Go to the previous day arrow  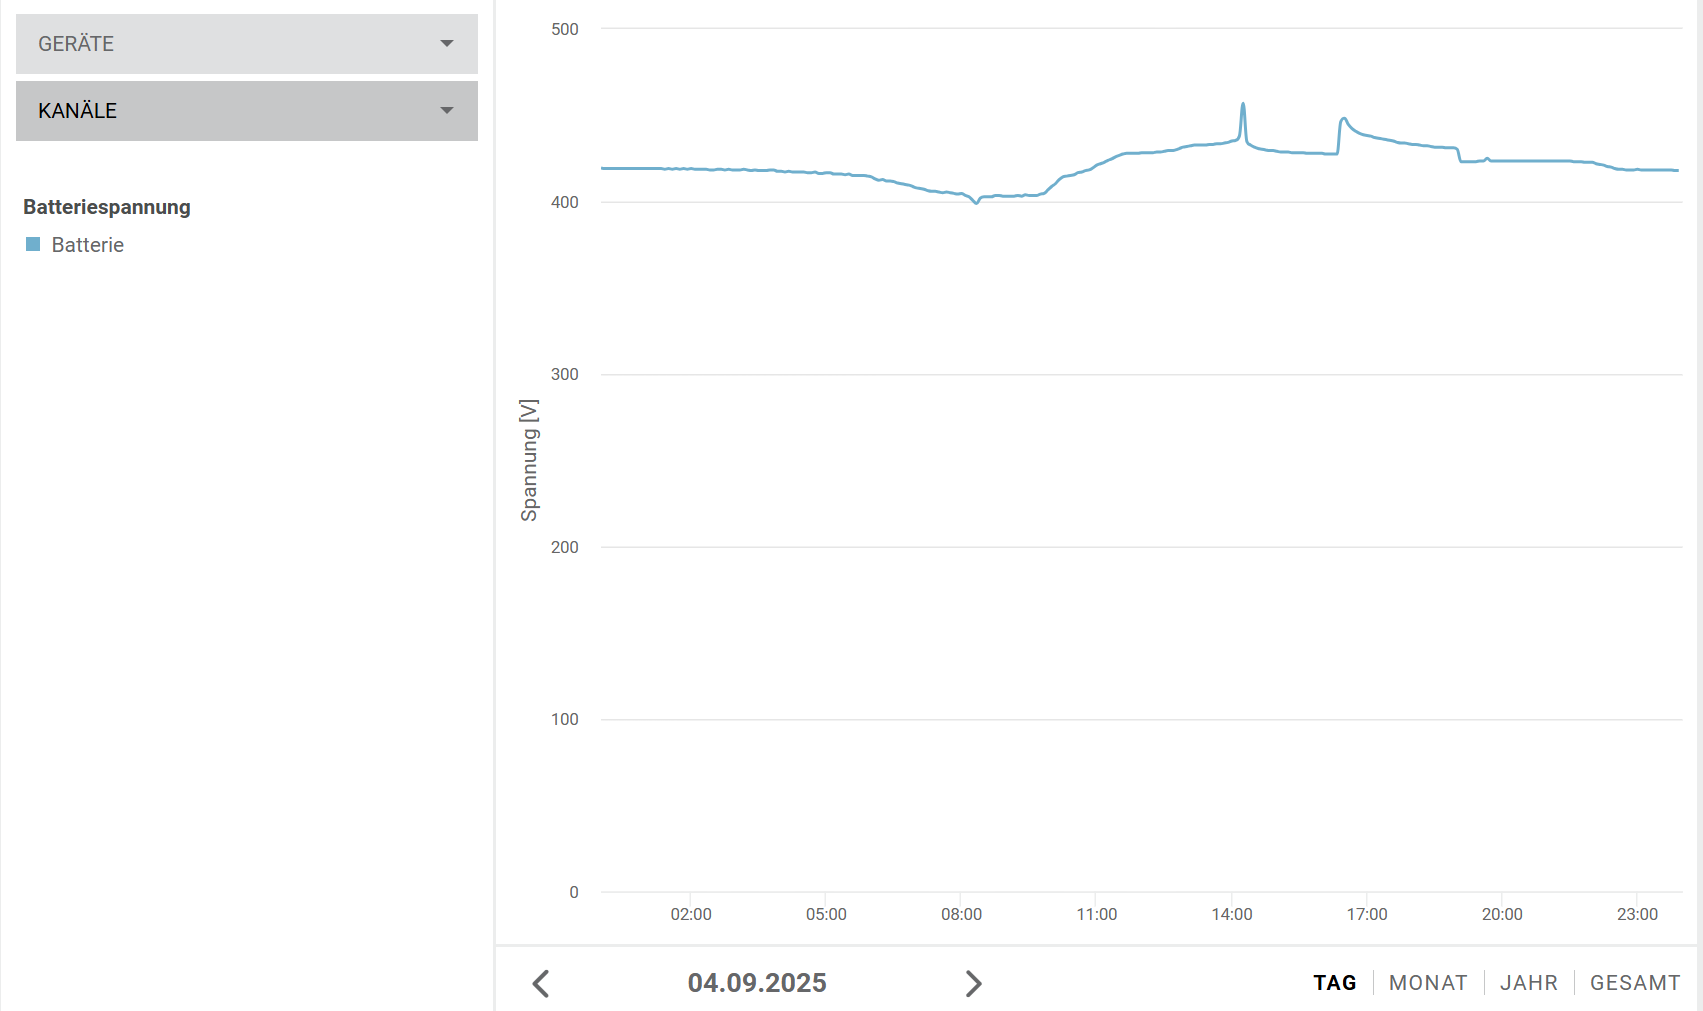pyautogui.click(x=541, y=984)
